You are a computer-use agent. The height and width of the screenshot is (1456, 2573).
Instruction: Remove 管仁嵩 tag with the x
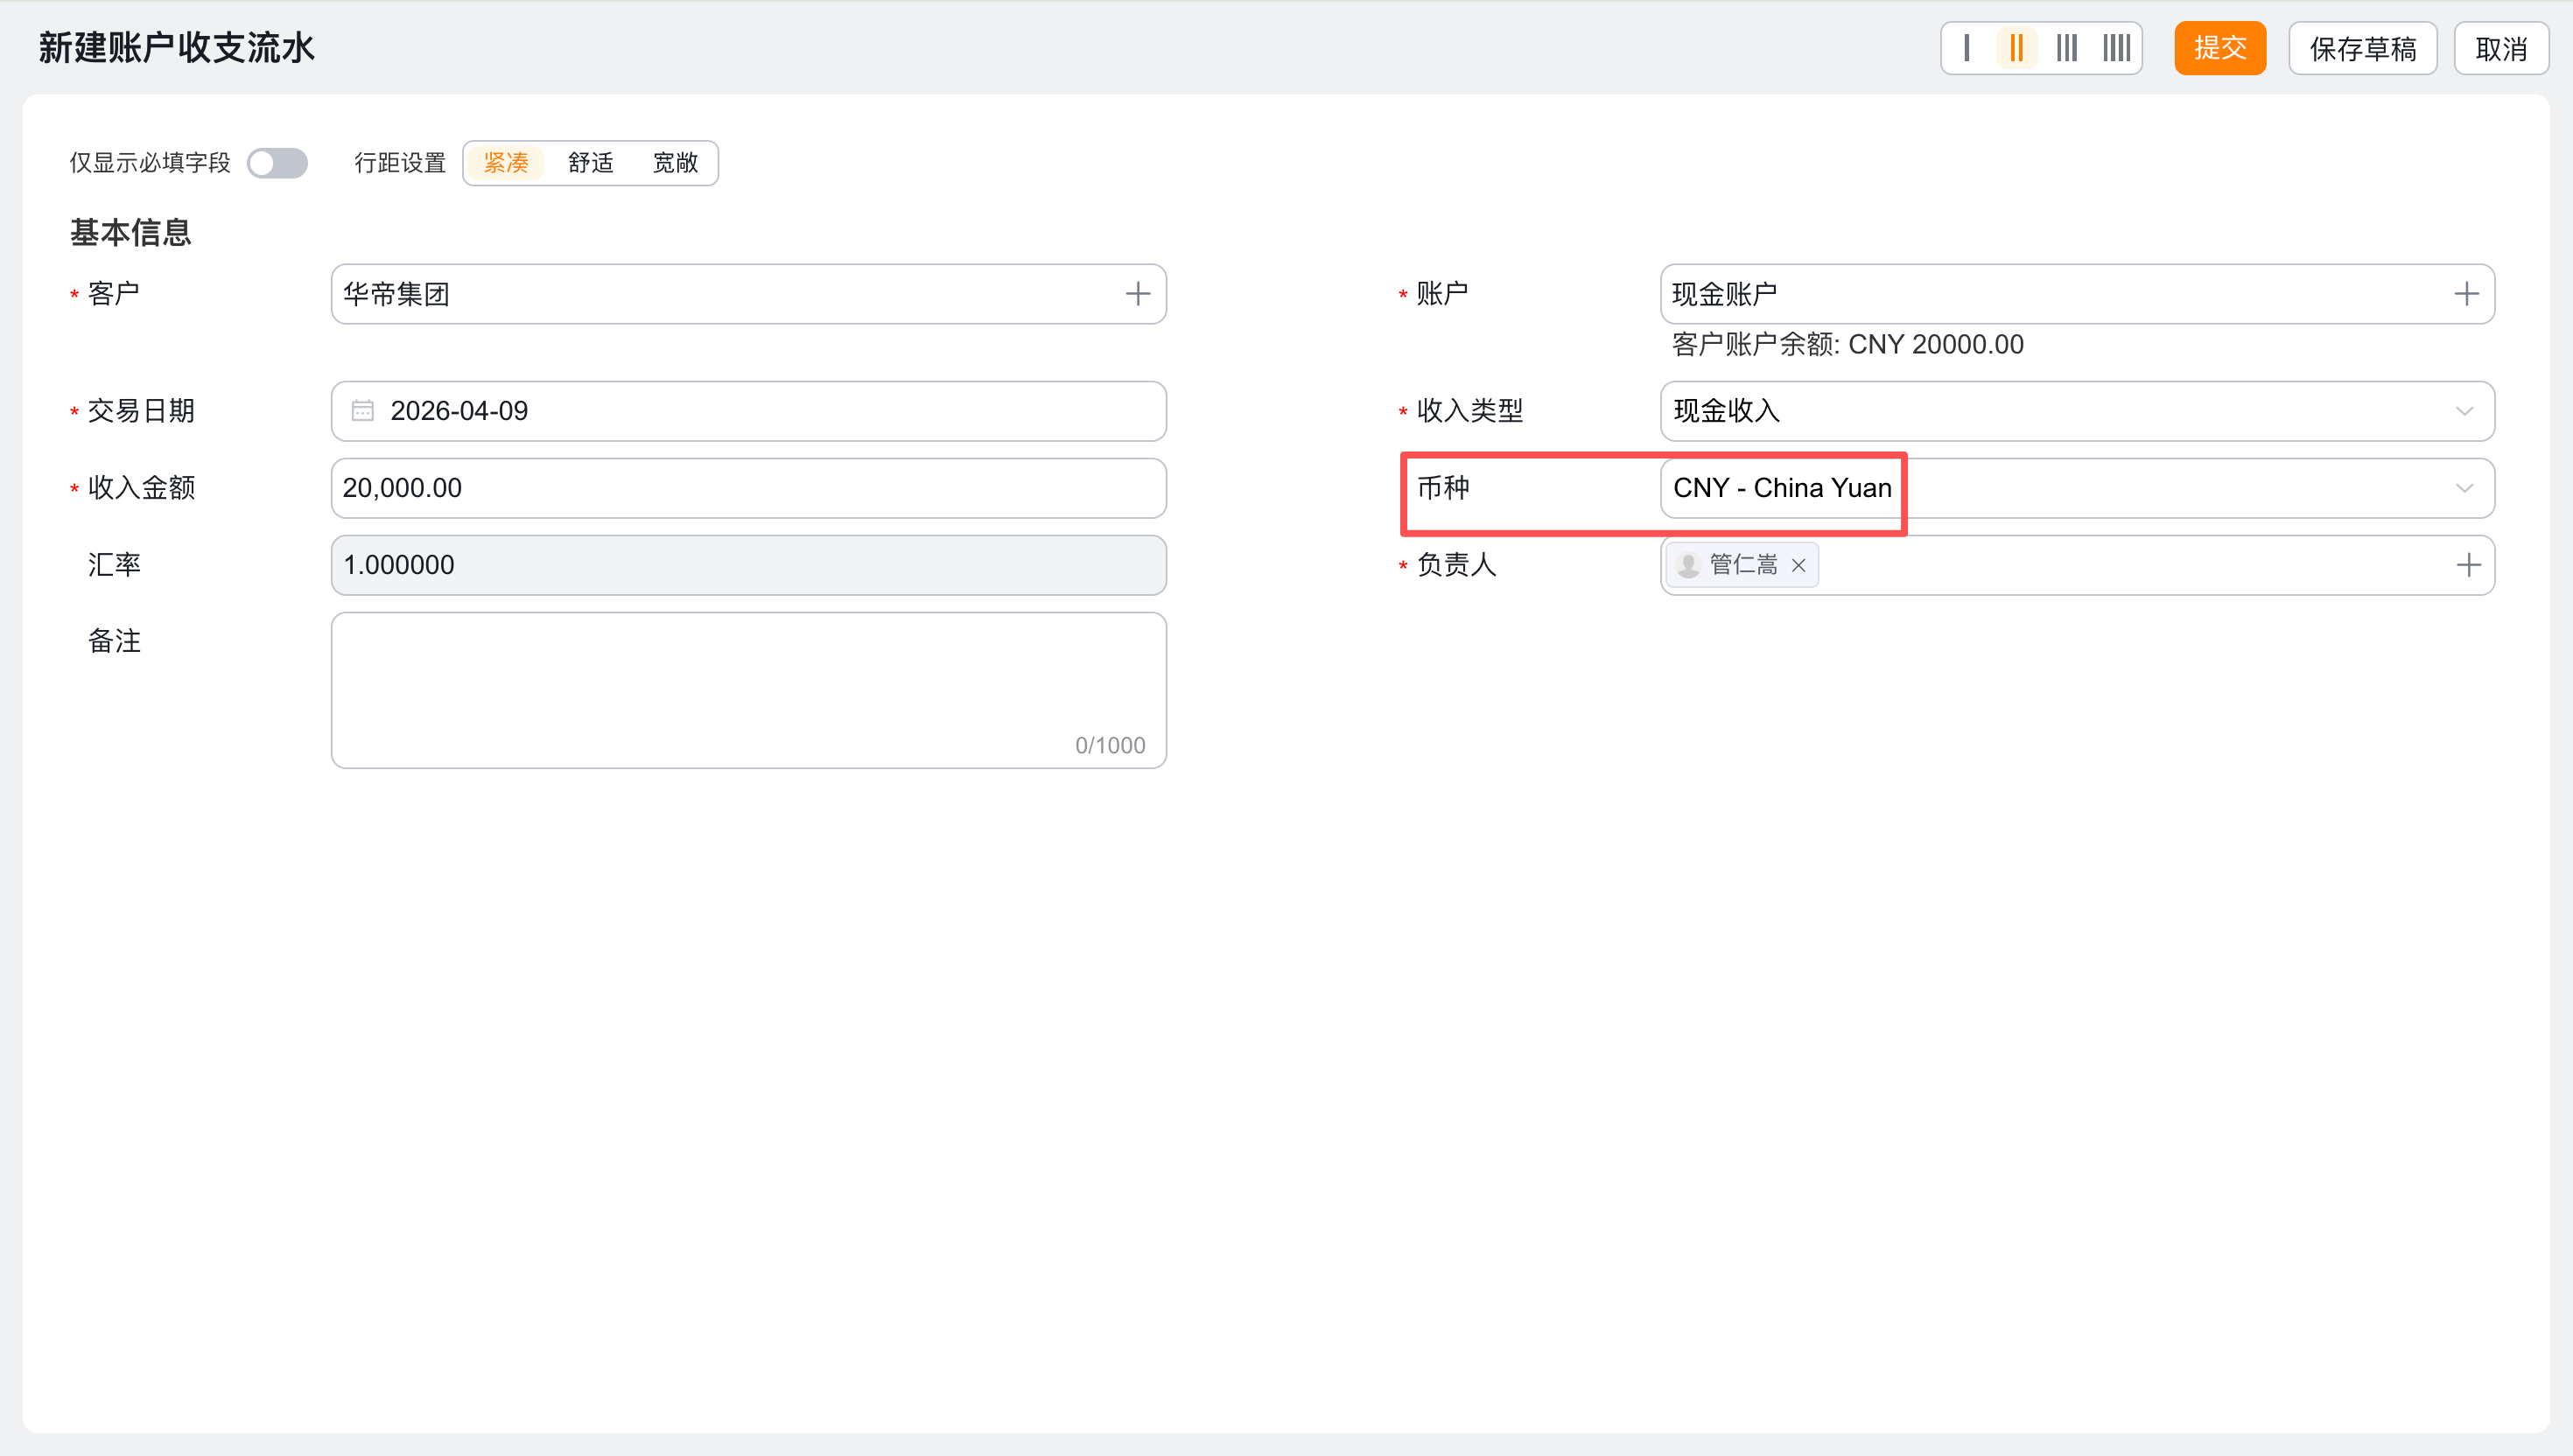click(x=1798, y=565)
